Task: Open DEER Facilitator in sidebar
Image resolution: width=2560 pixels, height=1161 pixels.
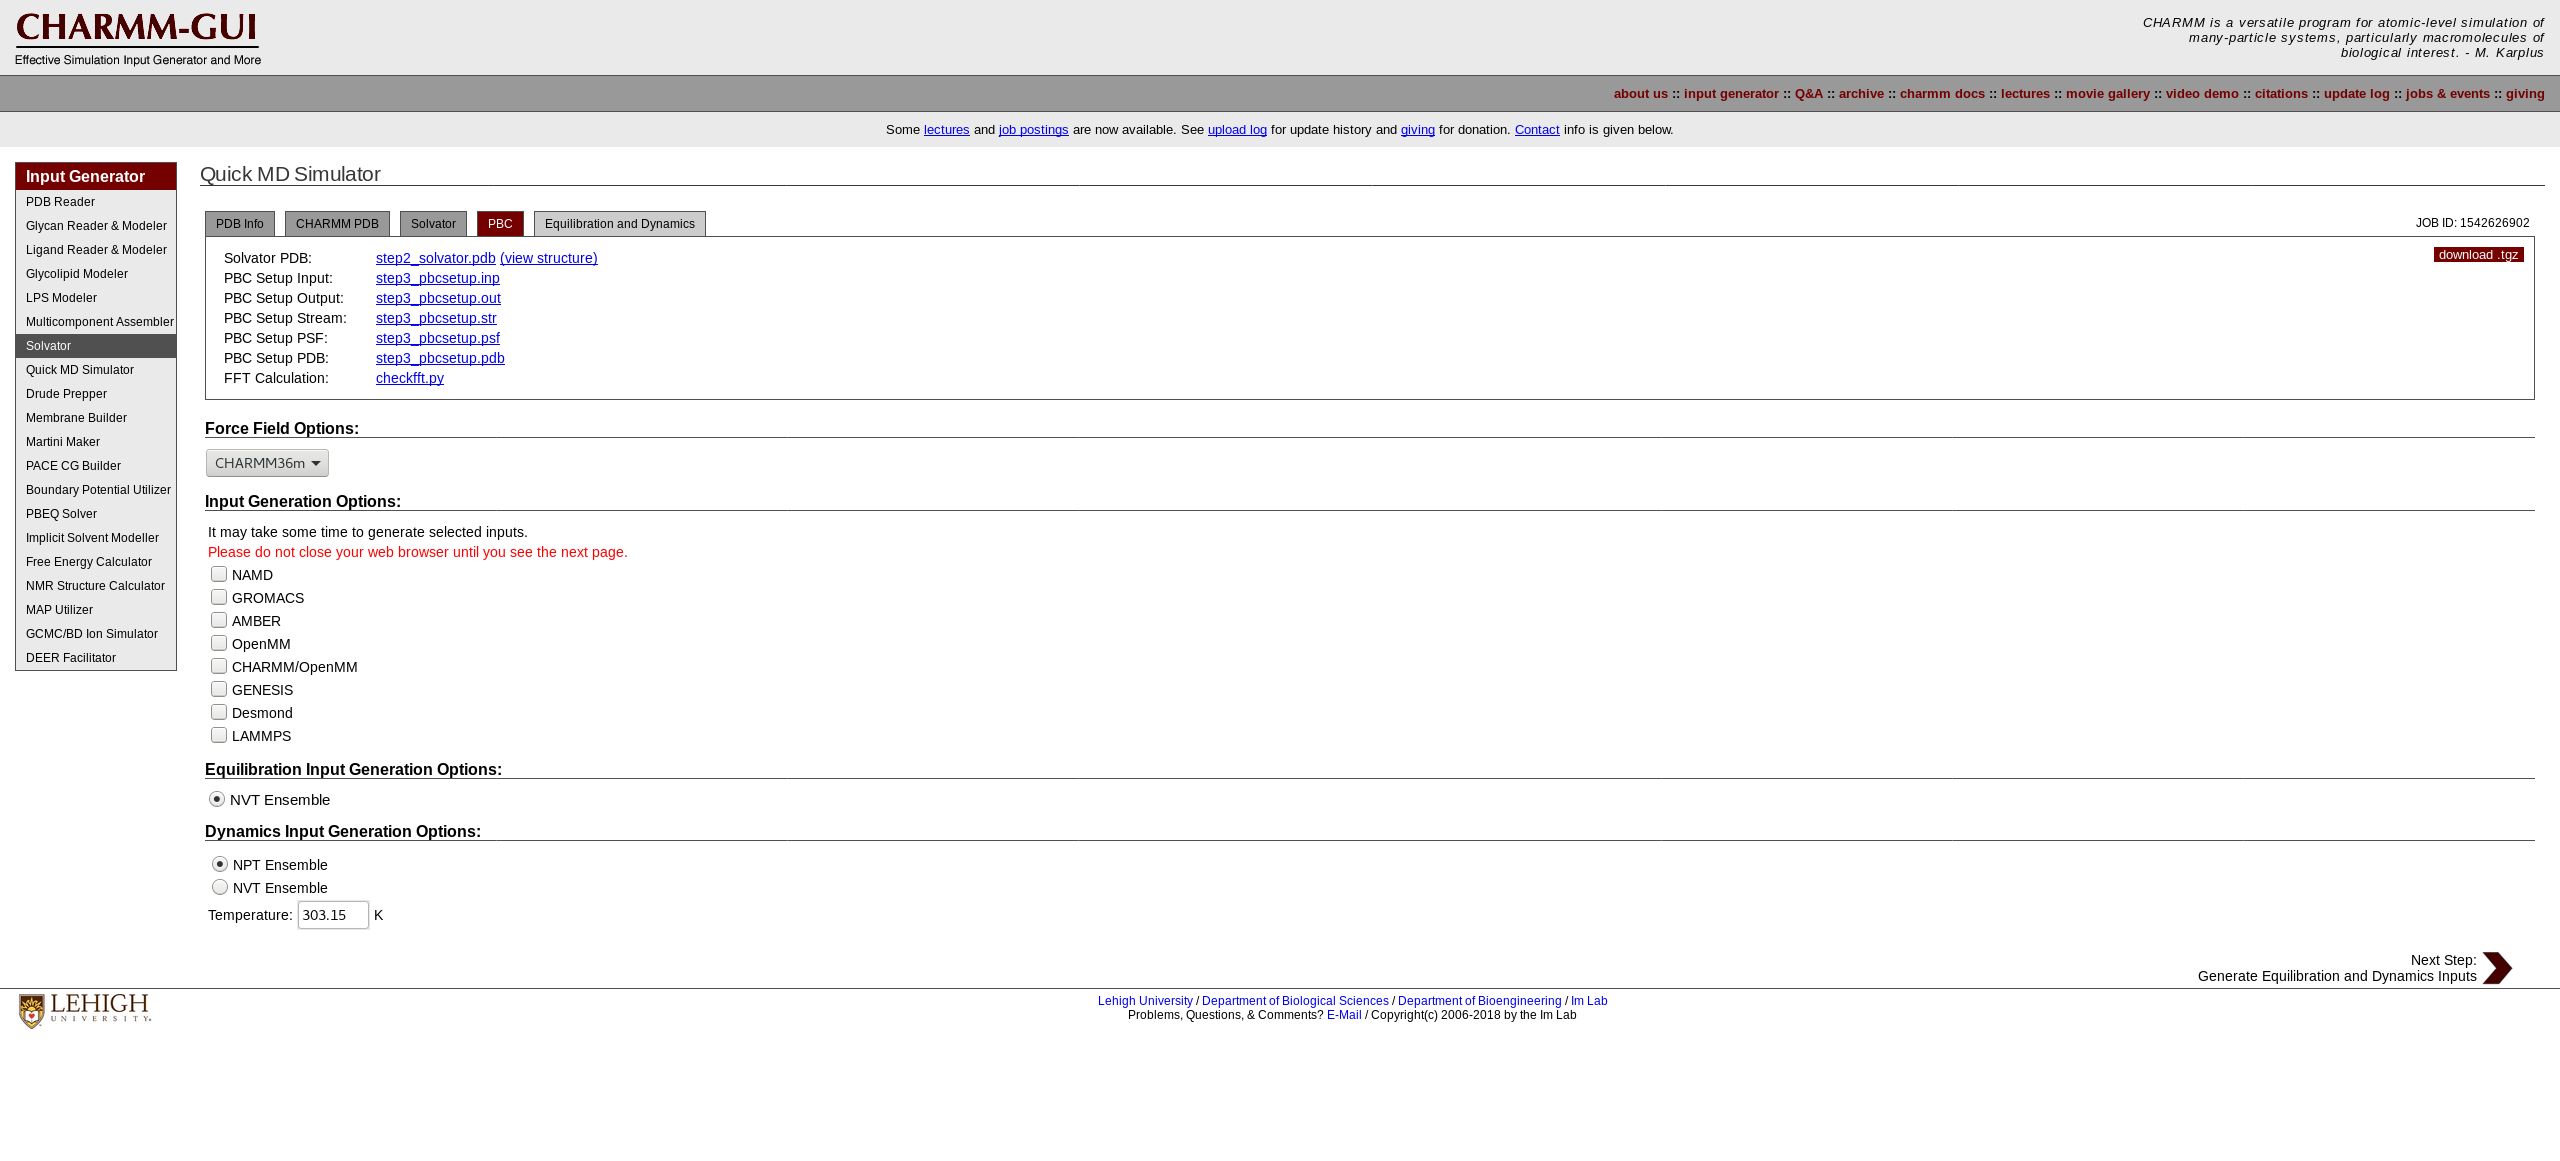Action: tap(96, 658)
